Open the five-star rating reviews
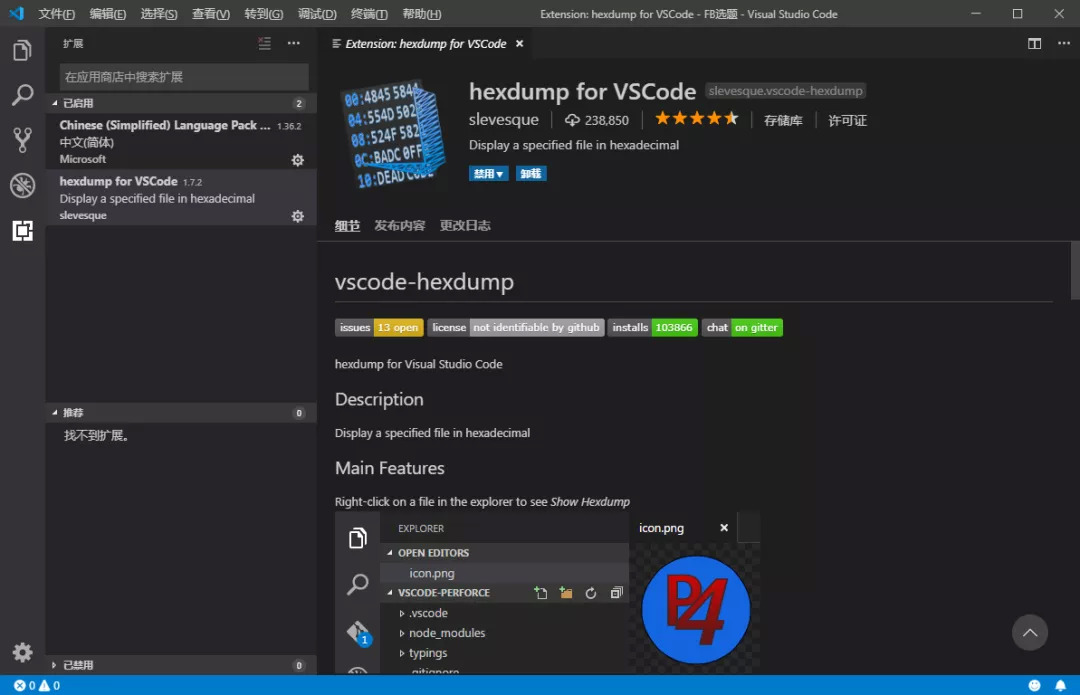Image resolution: width=1080 pixels, height=695 pixels. tap(696, 118)
